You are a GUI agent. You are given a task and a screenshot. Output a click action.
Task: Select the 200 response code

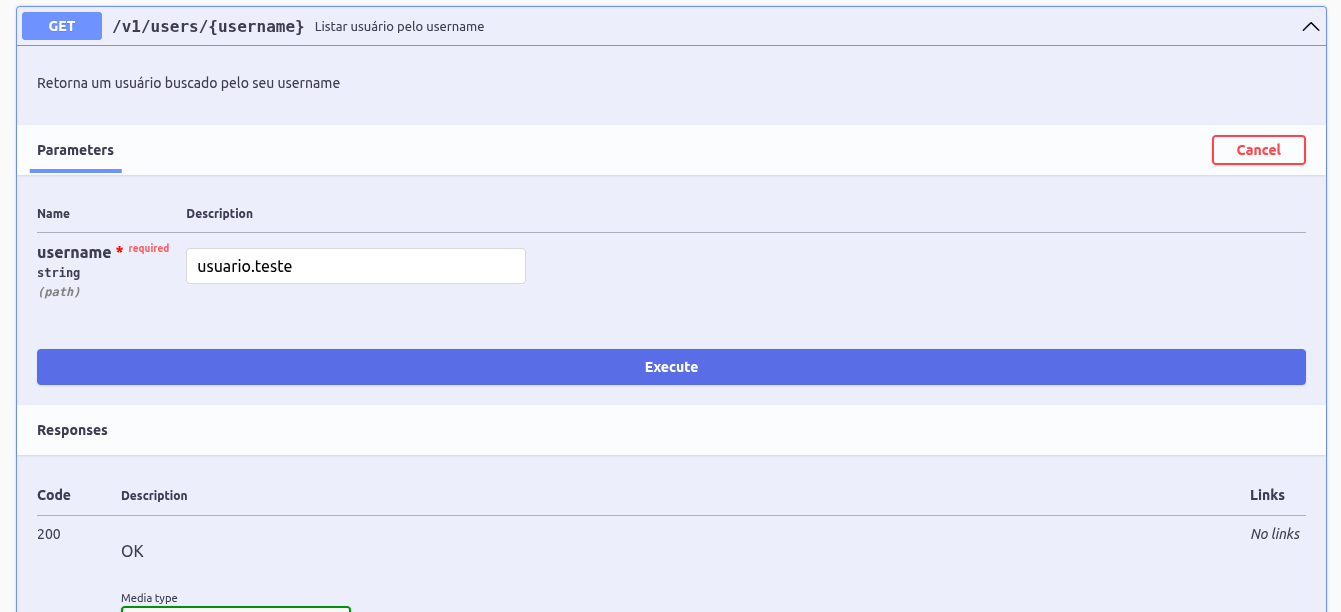point(49,535)
